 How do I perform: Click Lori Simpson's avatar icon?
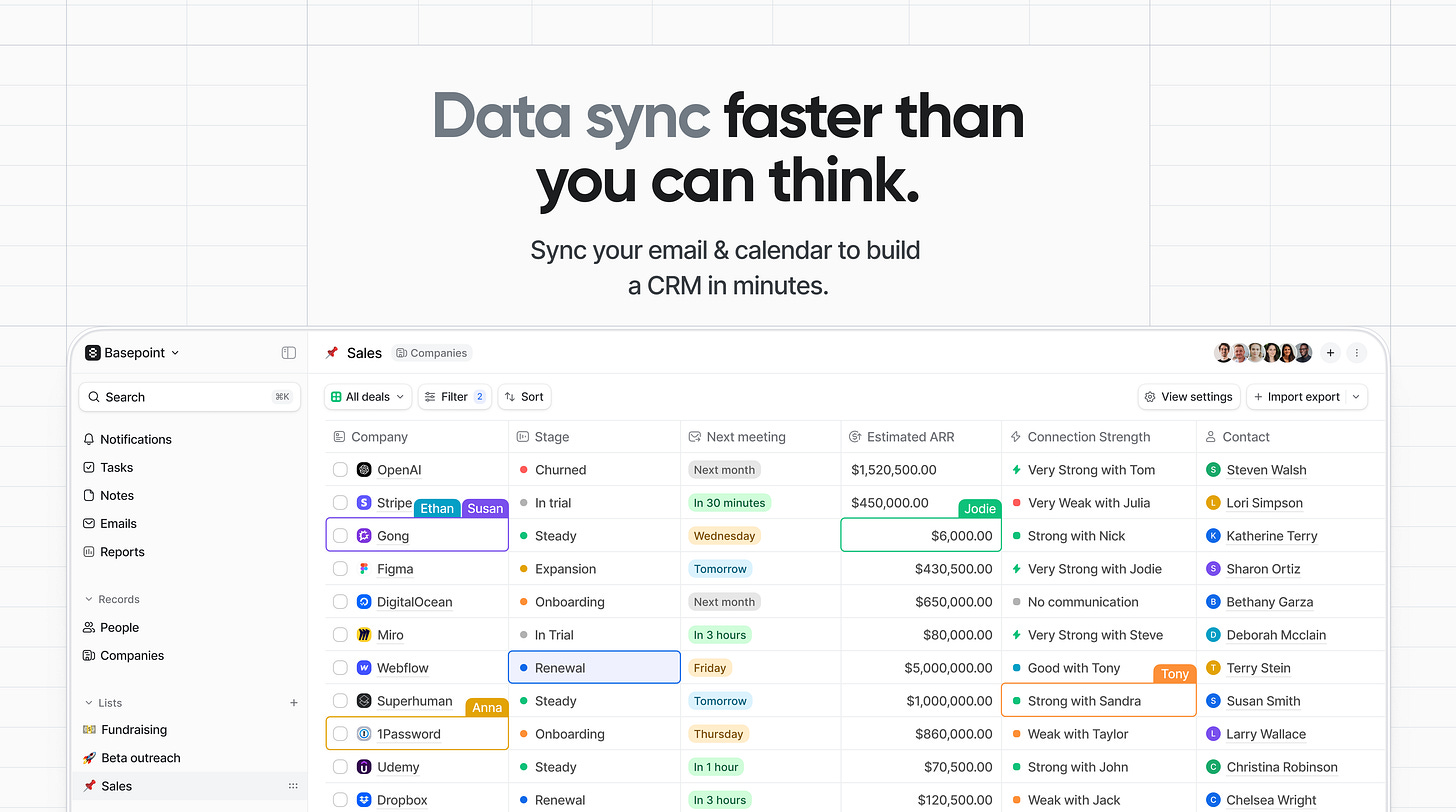[x=1213, y=503]
